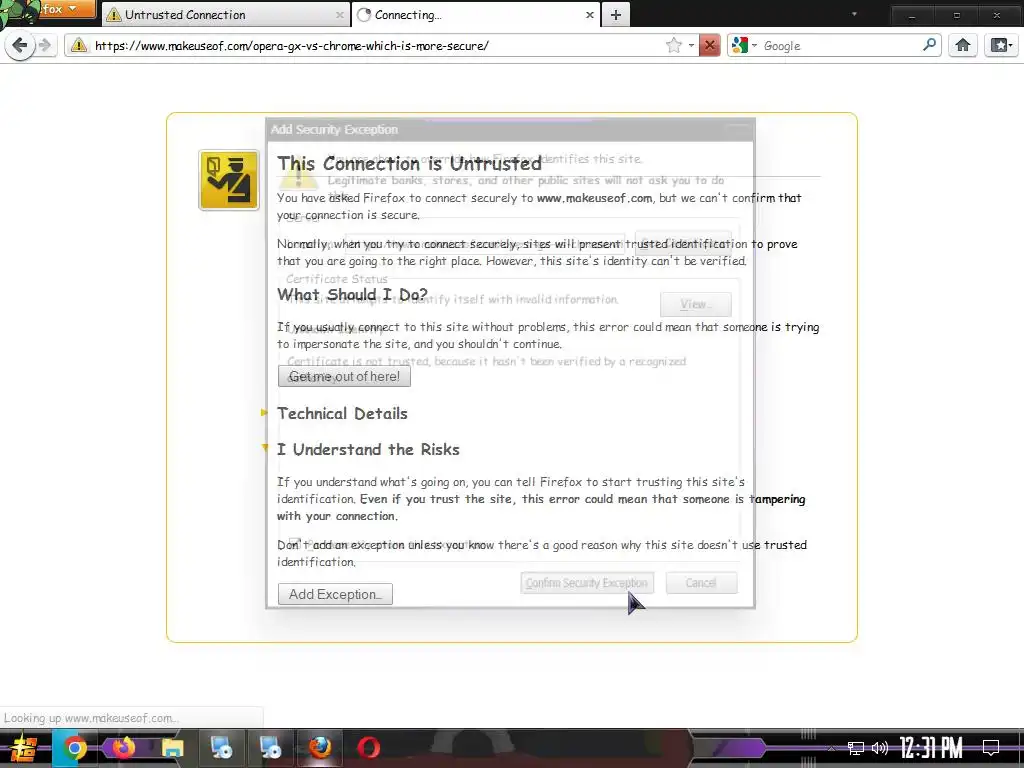Minimize the Firefox window

tap(912, 14)
